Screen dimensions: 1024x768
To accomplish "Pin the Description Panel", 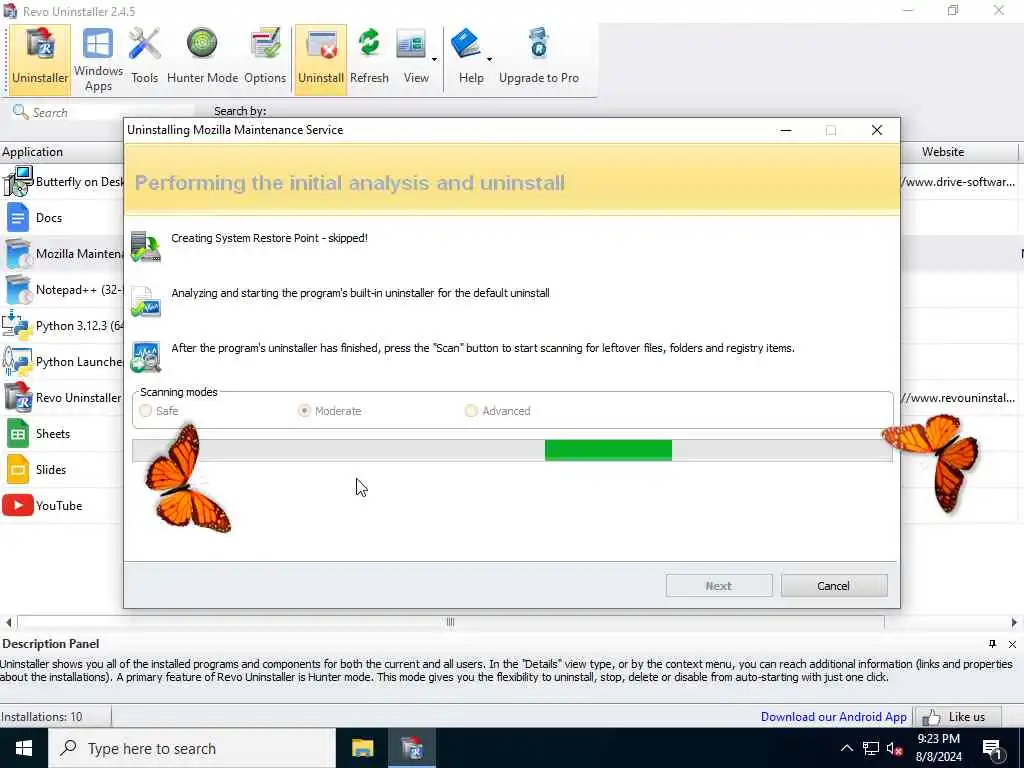I will pyautogui.click(x=993, y=644).
